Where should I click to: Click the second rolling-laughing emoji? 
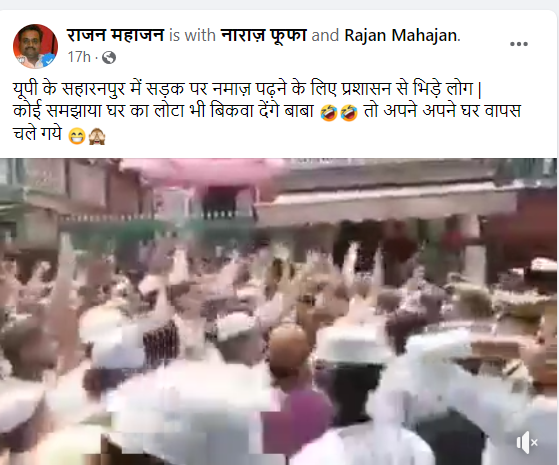point(349,113)
